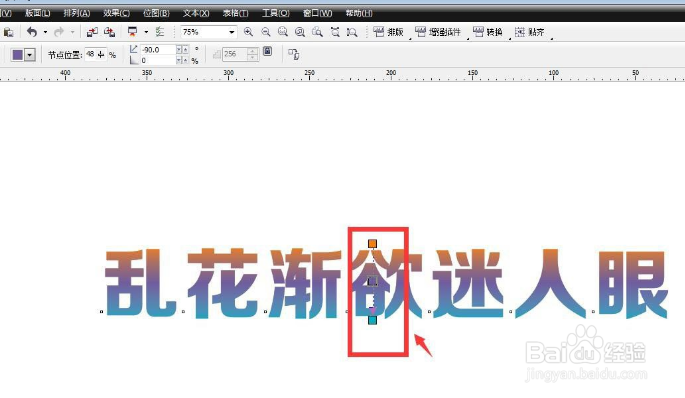
Task: Click the Zoom to Page Width icon
Action: (x=335, y=32)
